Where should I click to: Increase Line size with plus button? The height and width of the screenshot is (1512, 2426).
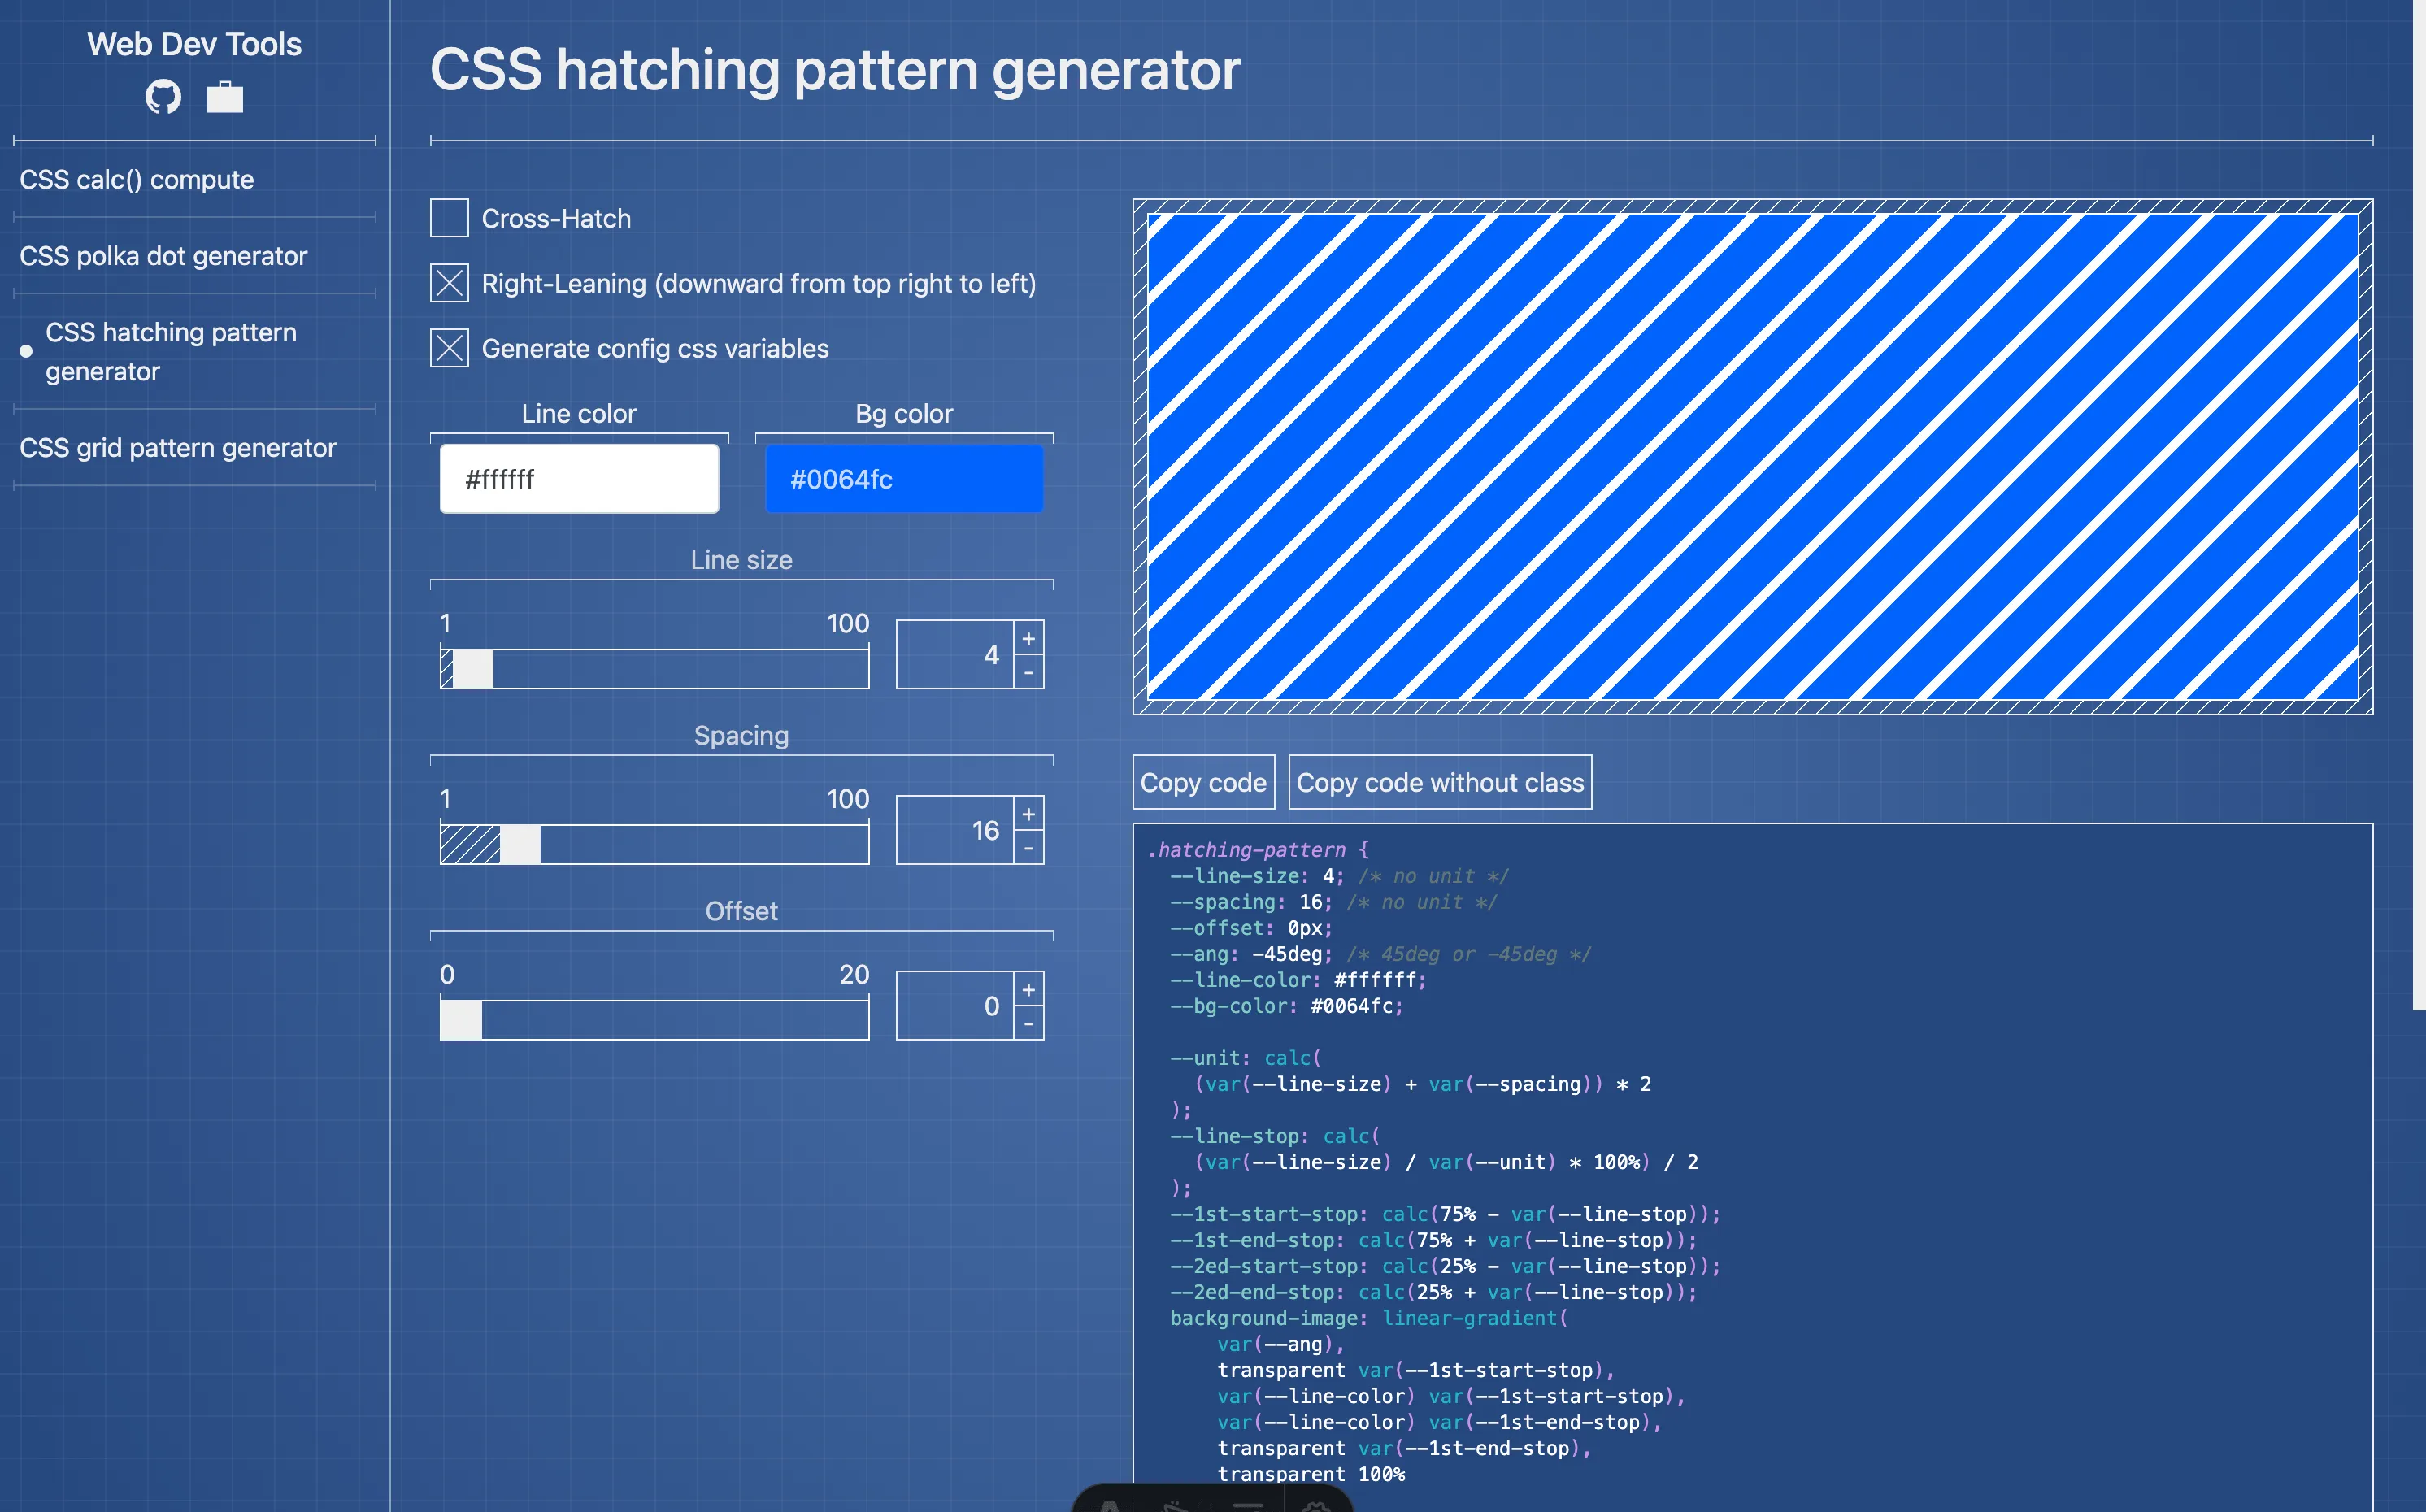coord(1028,638)
